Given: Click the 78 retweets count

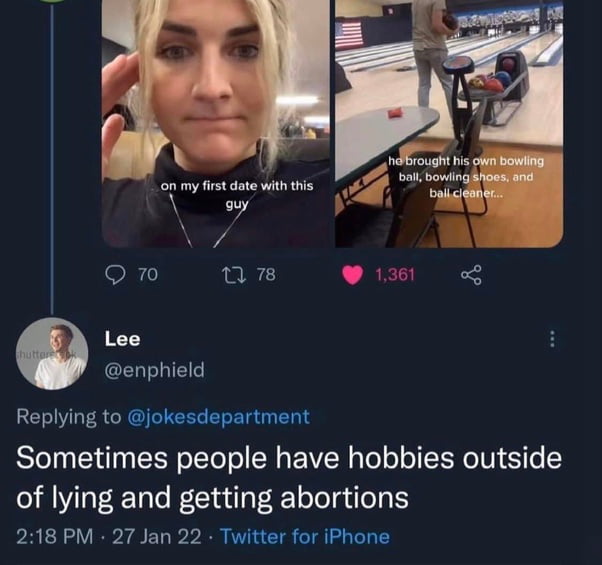Looking at the screenshot, I should point(266,275).
